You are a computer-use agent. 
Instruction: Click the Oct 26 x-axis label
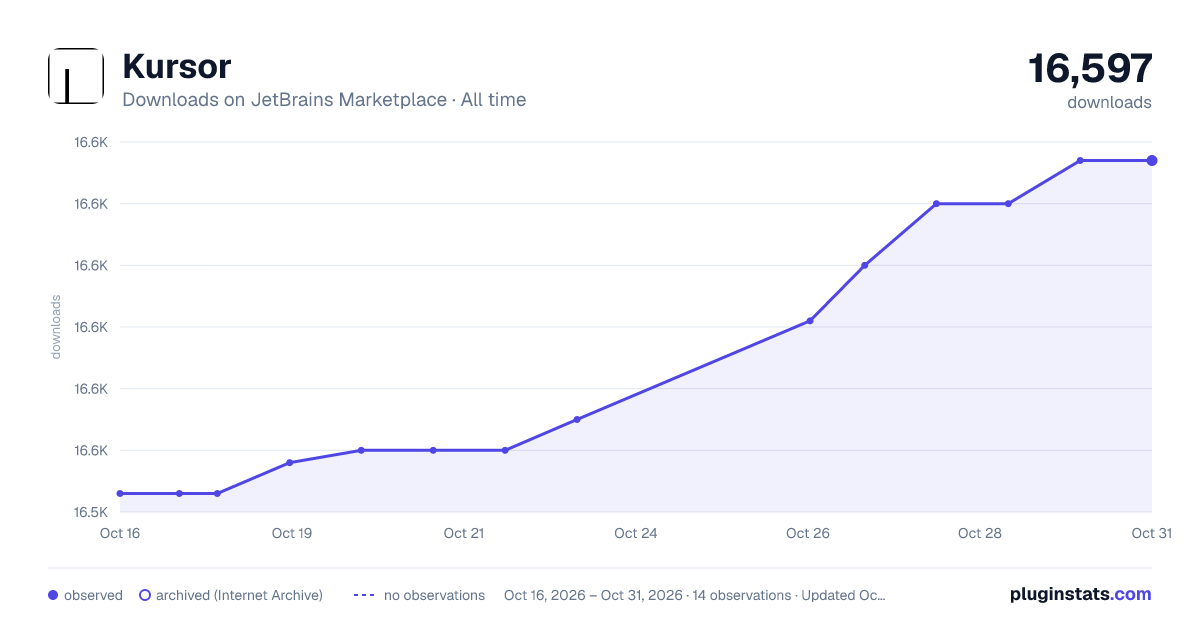(x=808, y=533)
